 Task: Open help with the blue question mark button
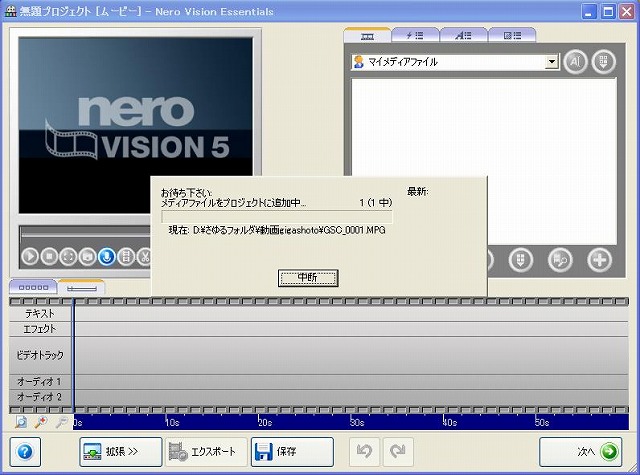[25, 452]
